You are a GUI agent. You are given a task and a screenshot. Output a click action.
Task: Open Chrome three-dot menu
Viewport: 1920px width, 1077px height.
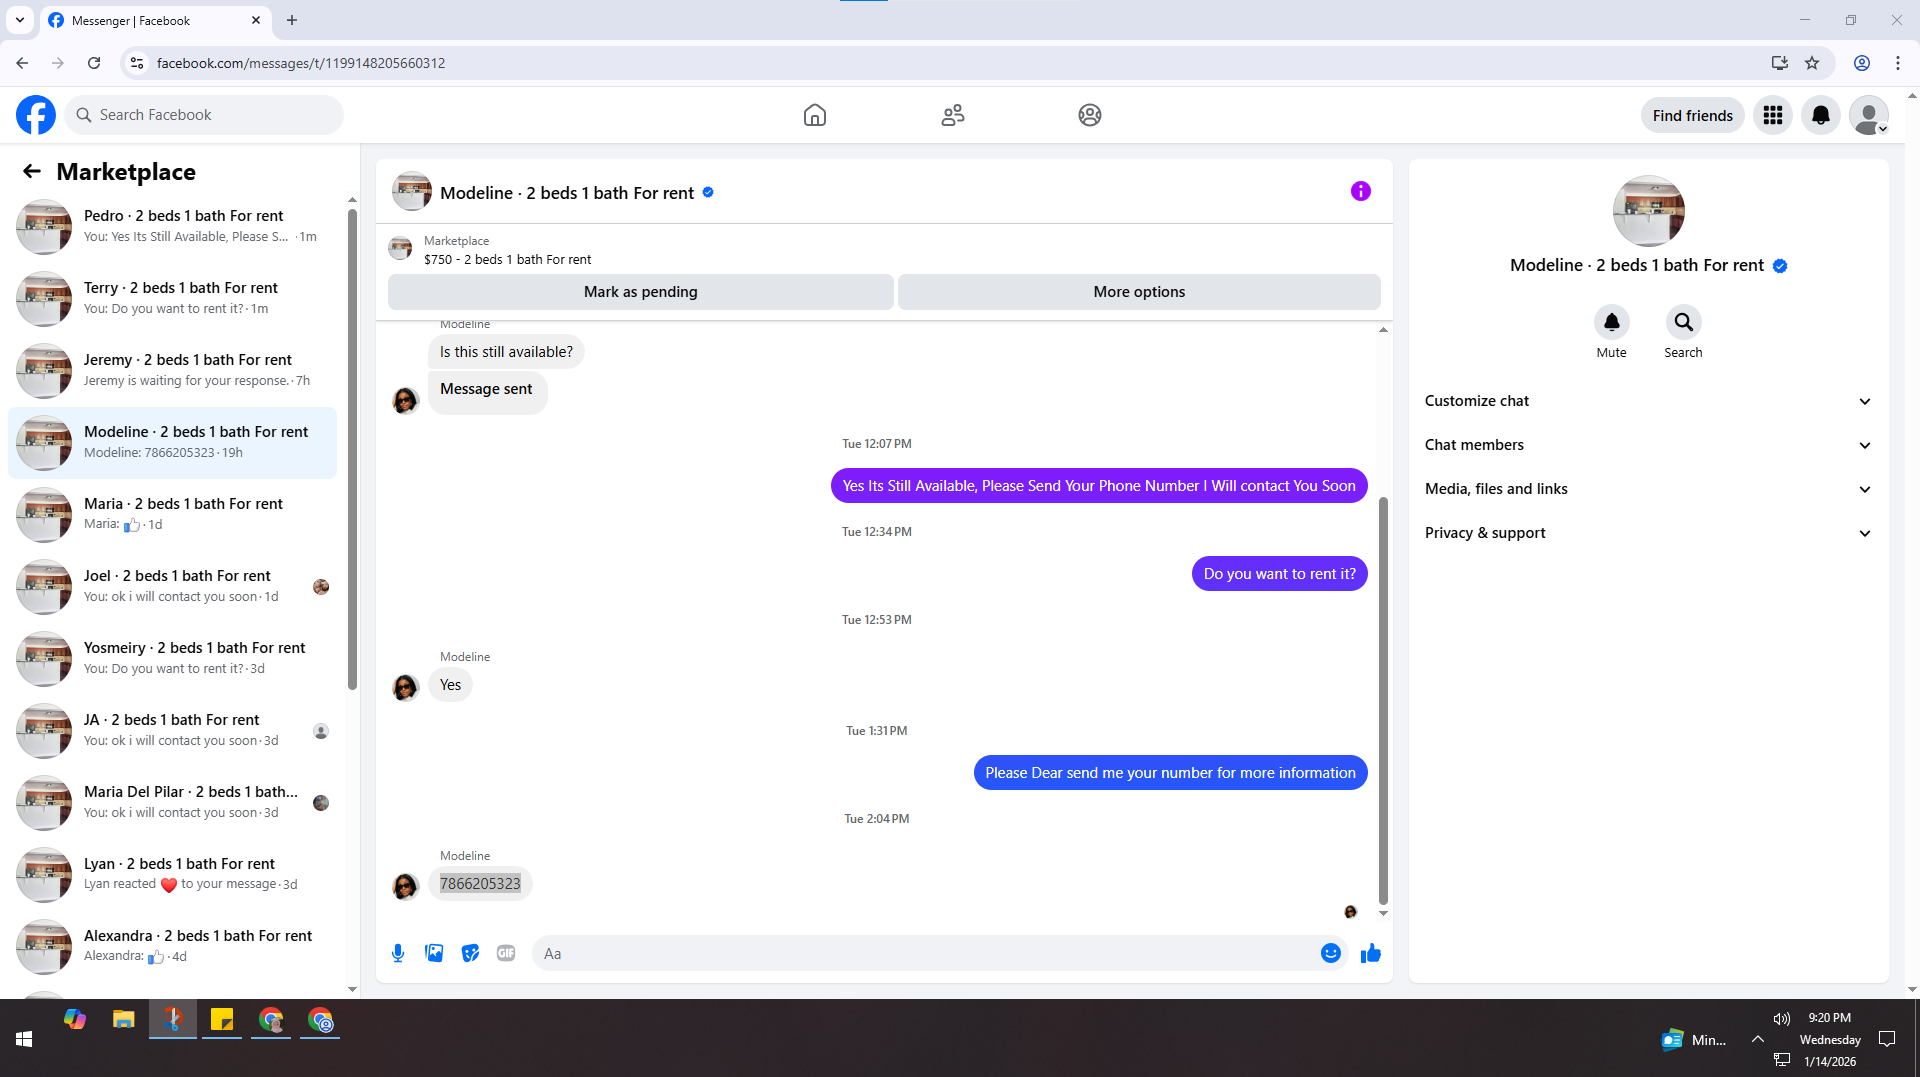pos(1898,63)
